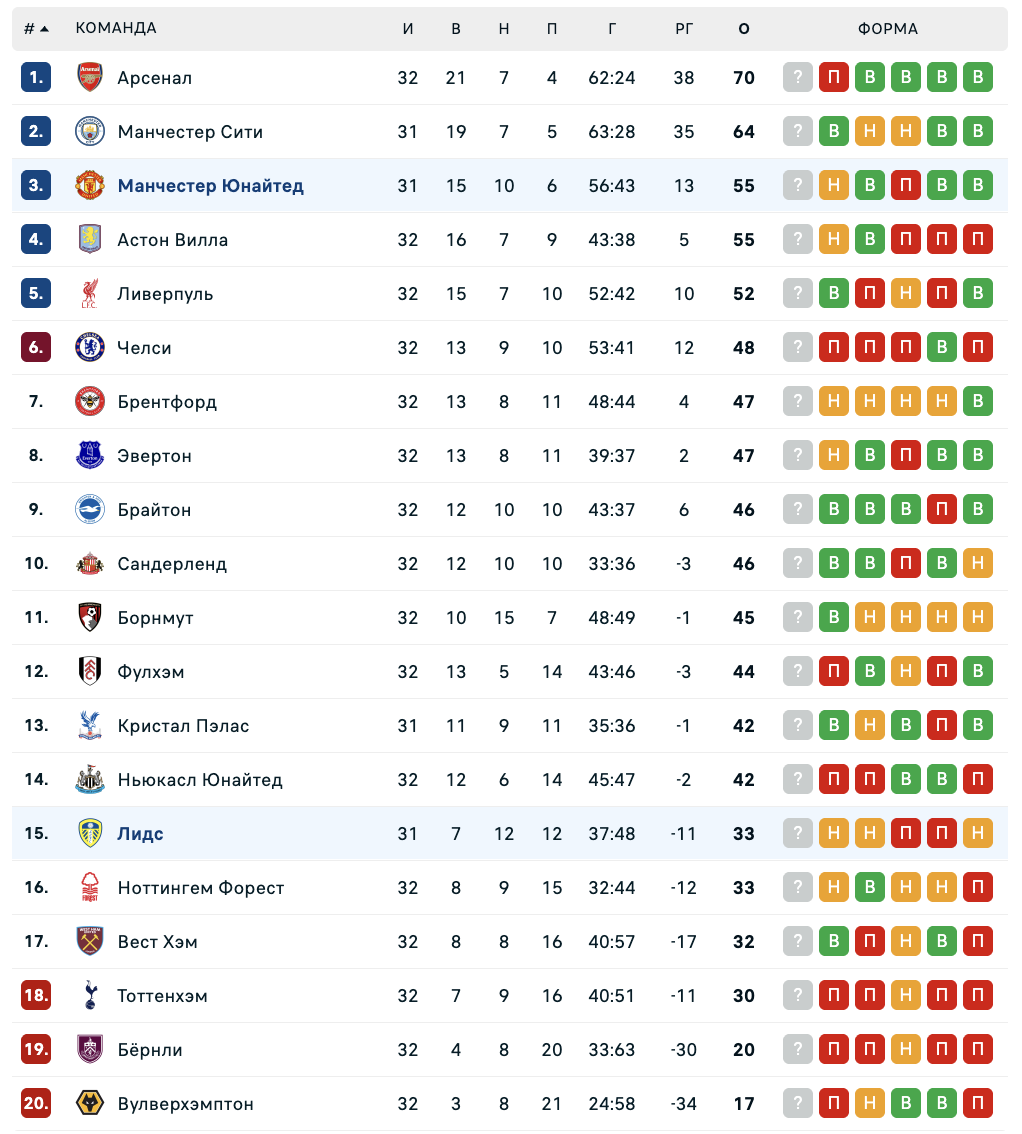Image resolution: width=1022 pixels, height=1134 pixels.
Task: Click Arsenal's gray question mark next-match badge
Action: pyautogui.click(x=797, y=78)
